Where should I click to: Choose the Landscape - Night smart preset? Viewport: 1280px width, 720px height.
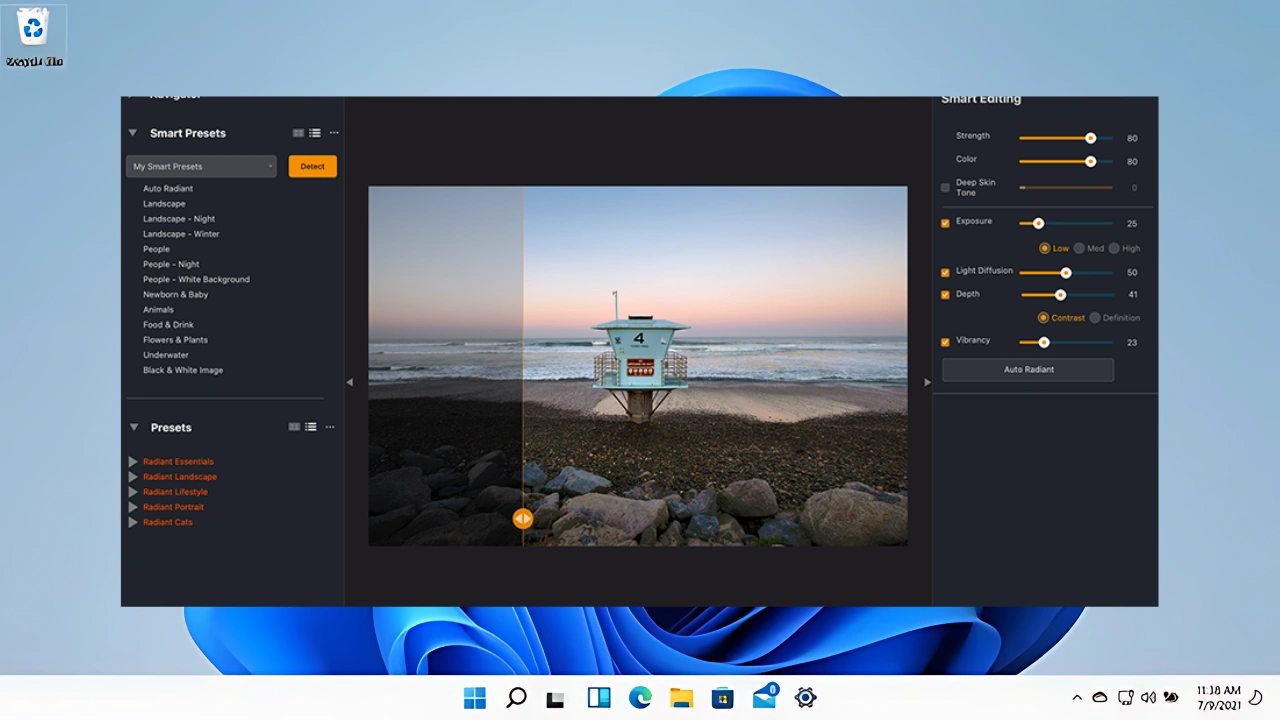coord(179,219)
